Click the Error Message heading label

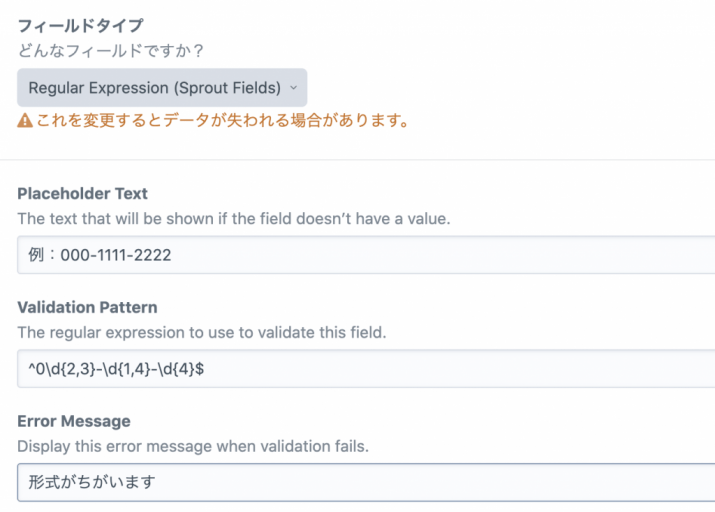74,421
